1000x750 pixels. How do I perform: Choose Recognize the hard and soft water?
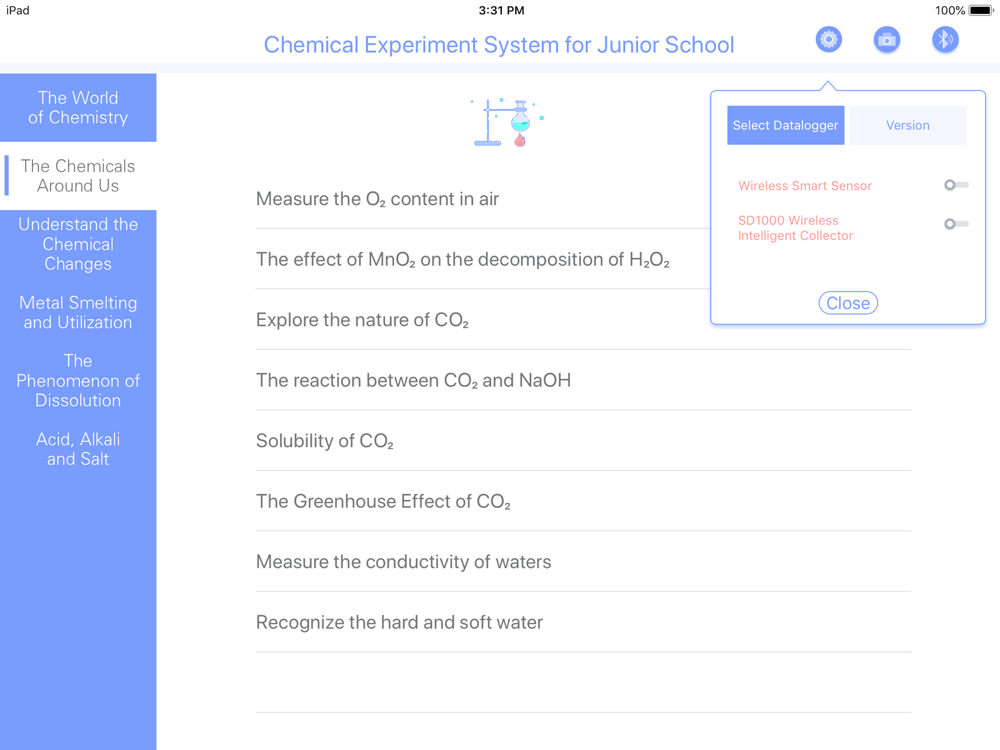583,622
